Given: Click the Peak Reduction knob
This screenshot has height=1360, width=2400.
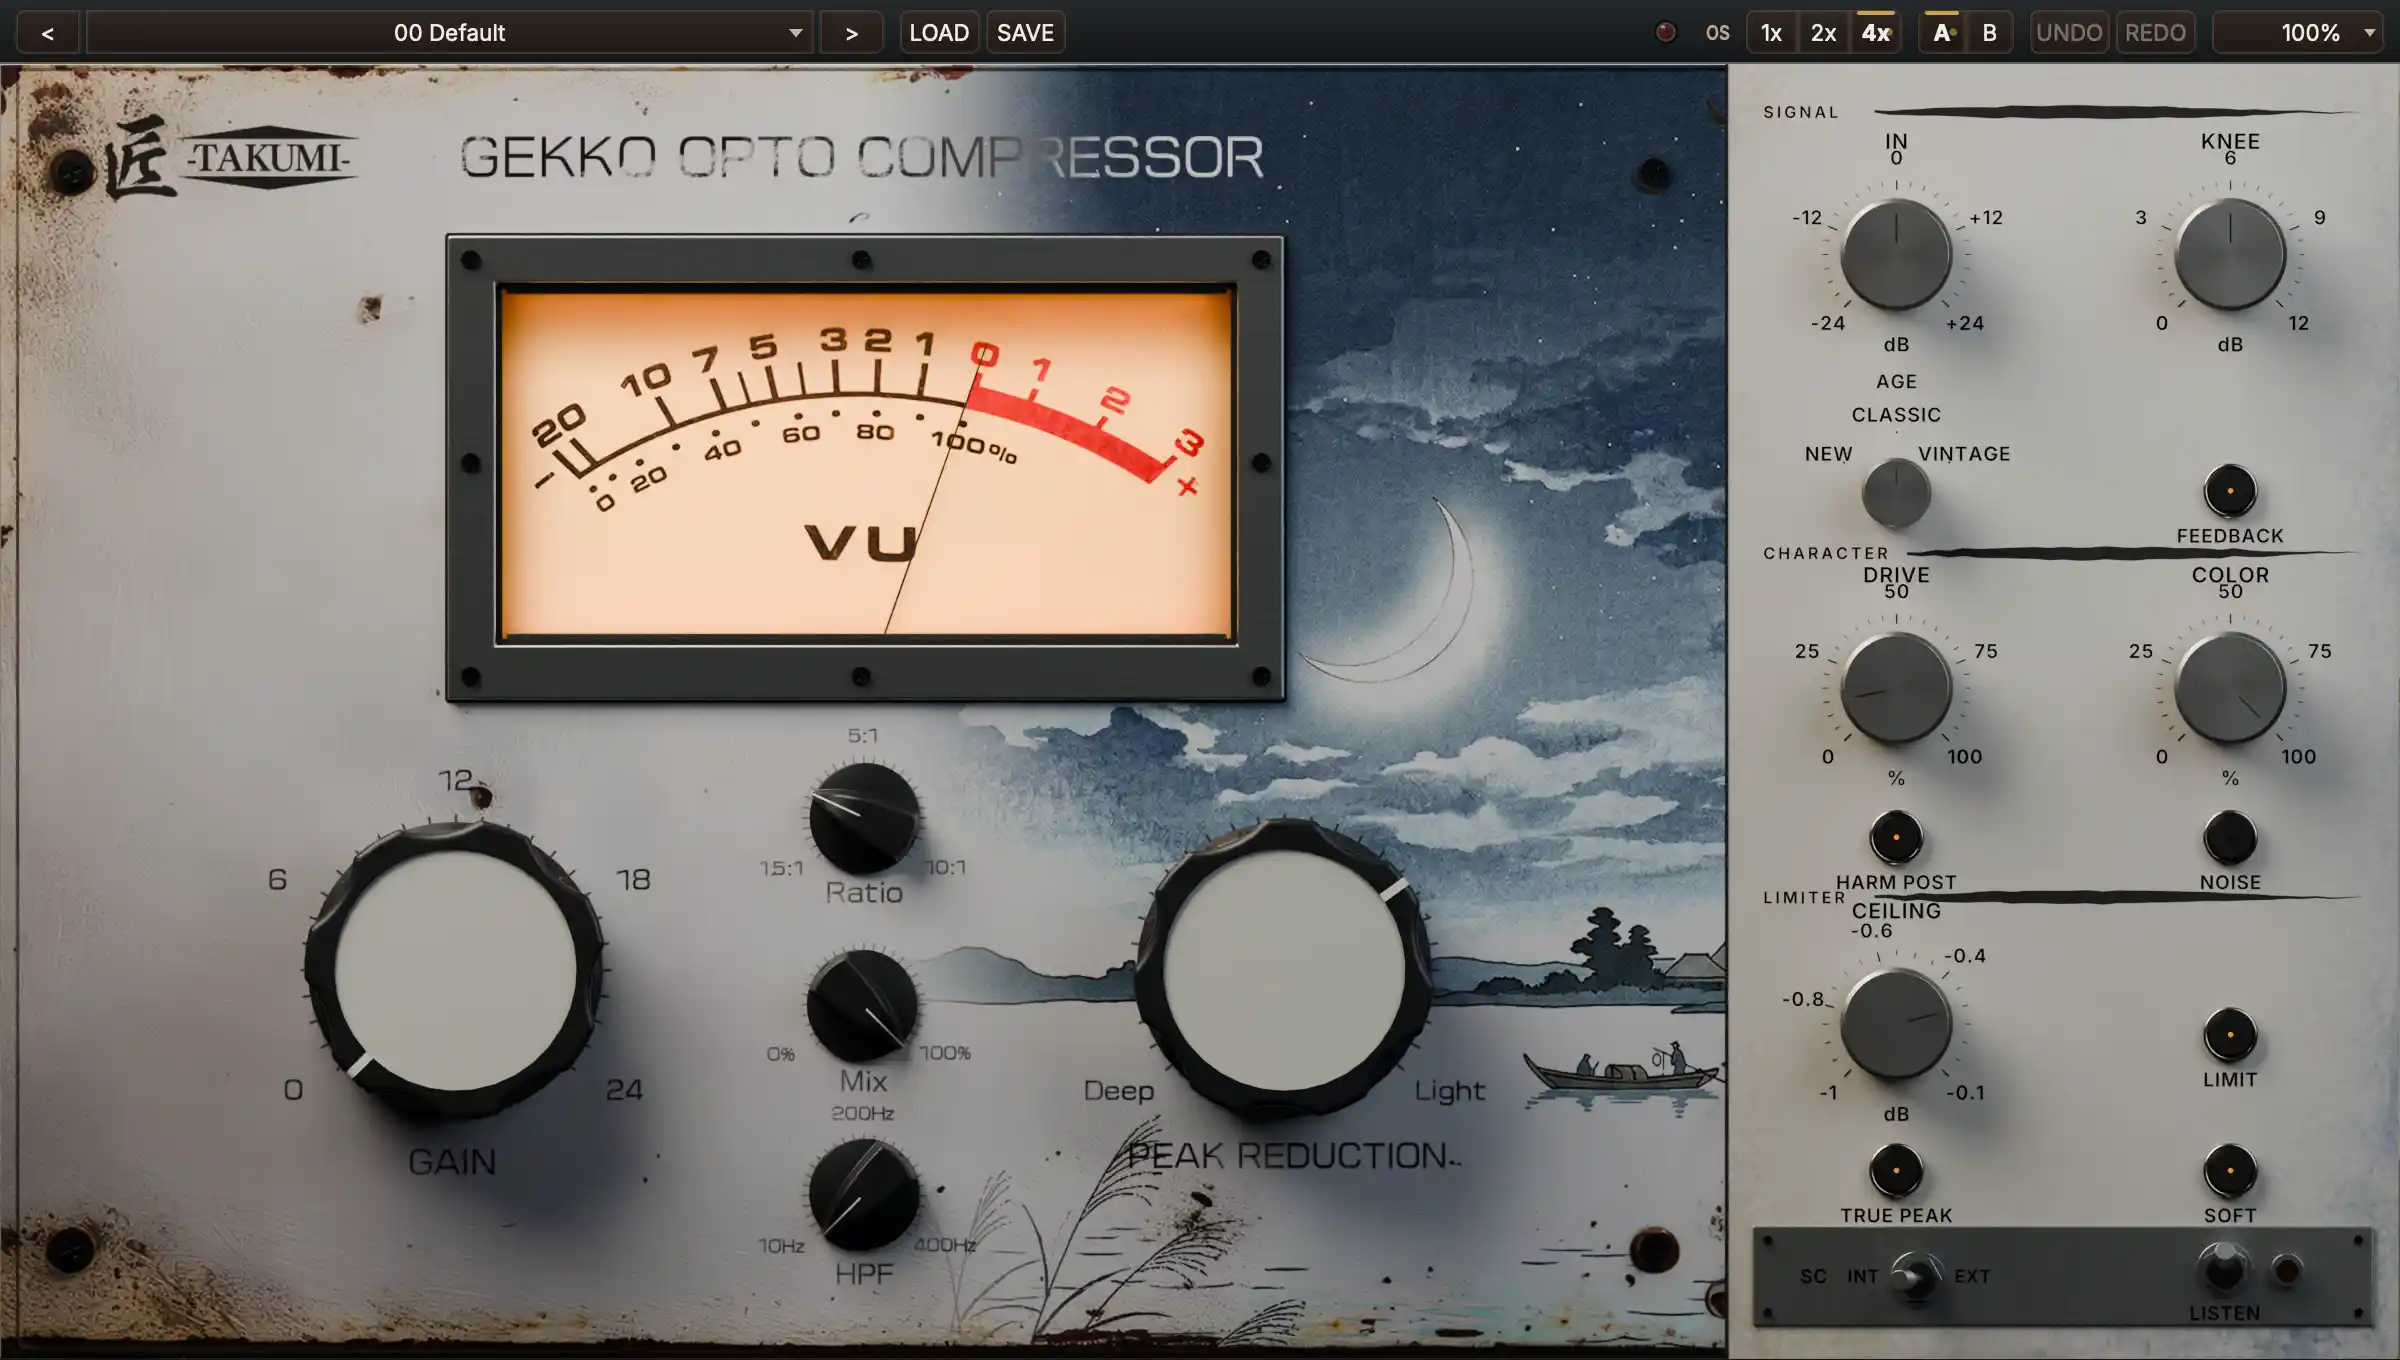Looking at the screenshot, I should pos(1284,969).
